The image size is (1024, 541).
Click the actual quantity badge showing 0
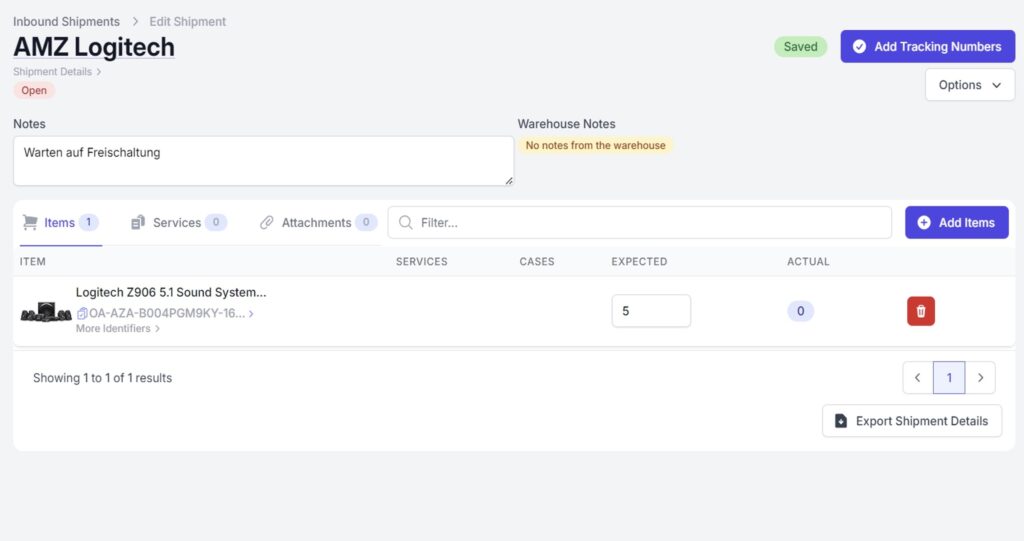click(801, 311)
